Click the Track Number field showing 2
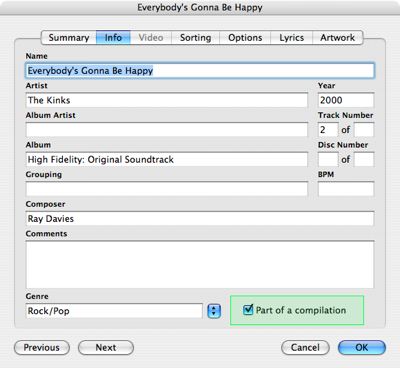The width and height of the screenshot is (400, 368). tap(328, 130)
